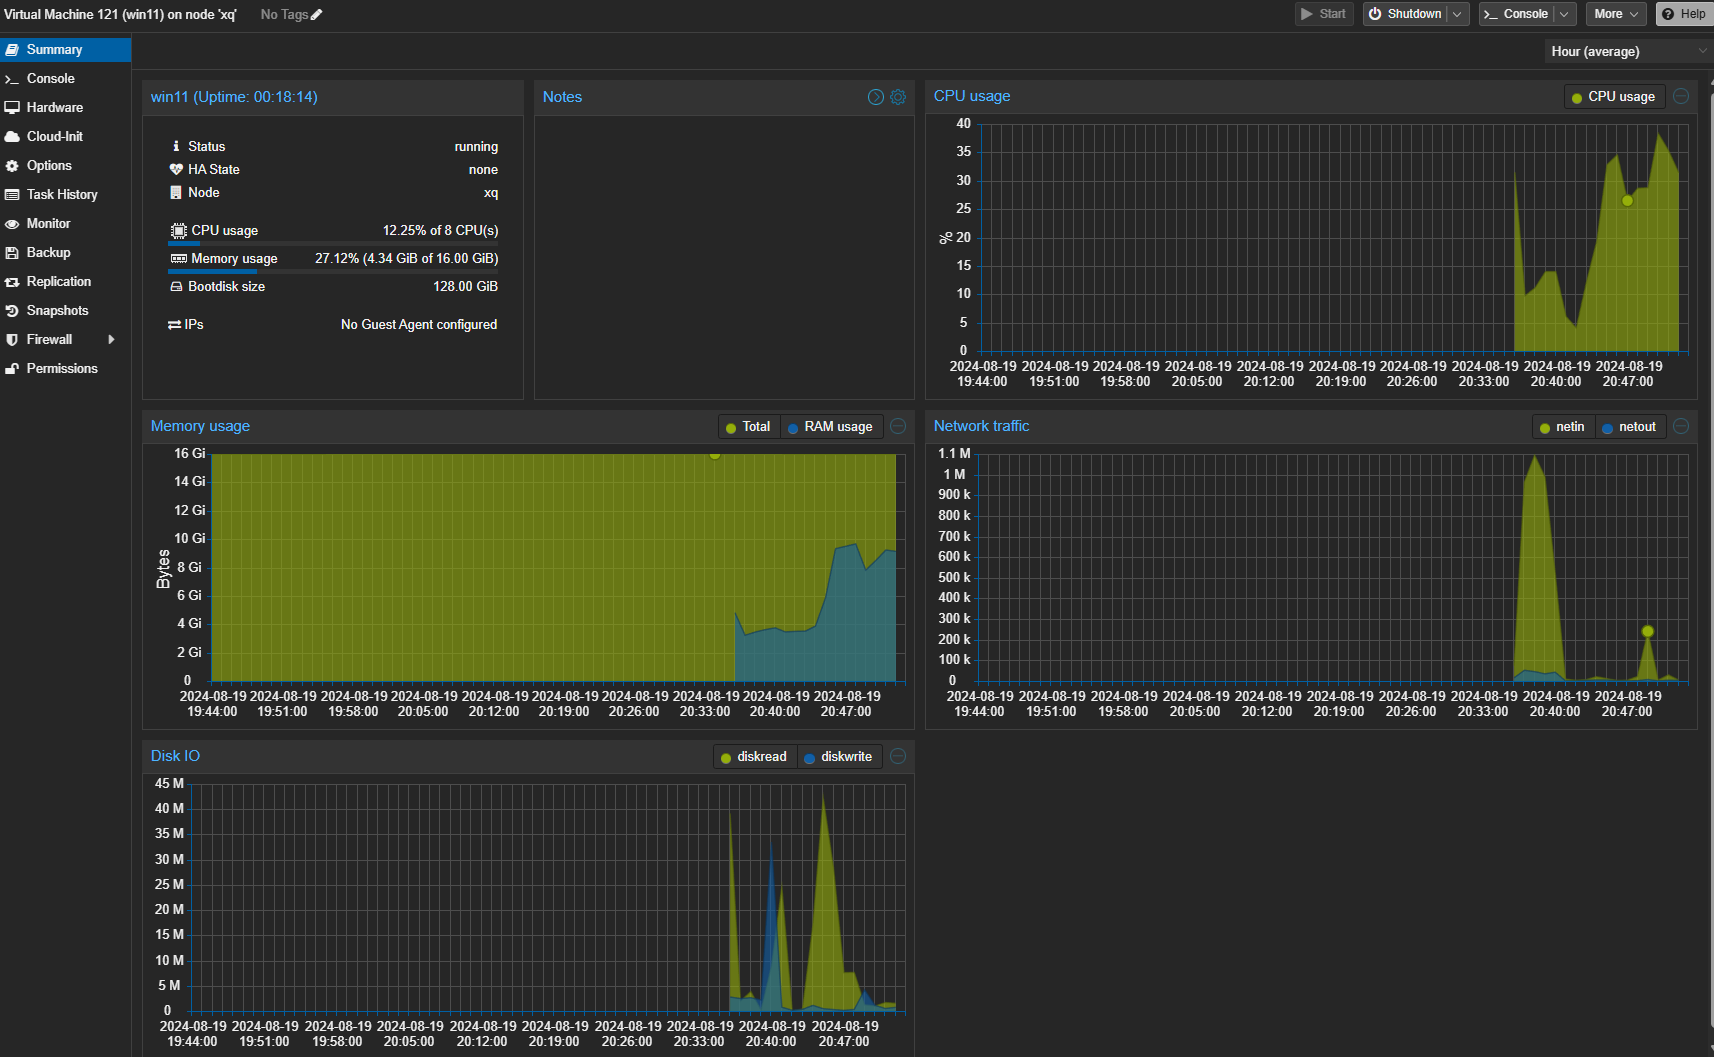Click the Hardware monitor icon in sidebar
Viewport: 1714px width, 1057px height.
click(x=12, y=107)
